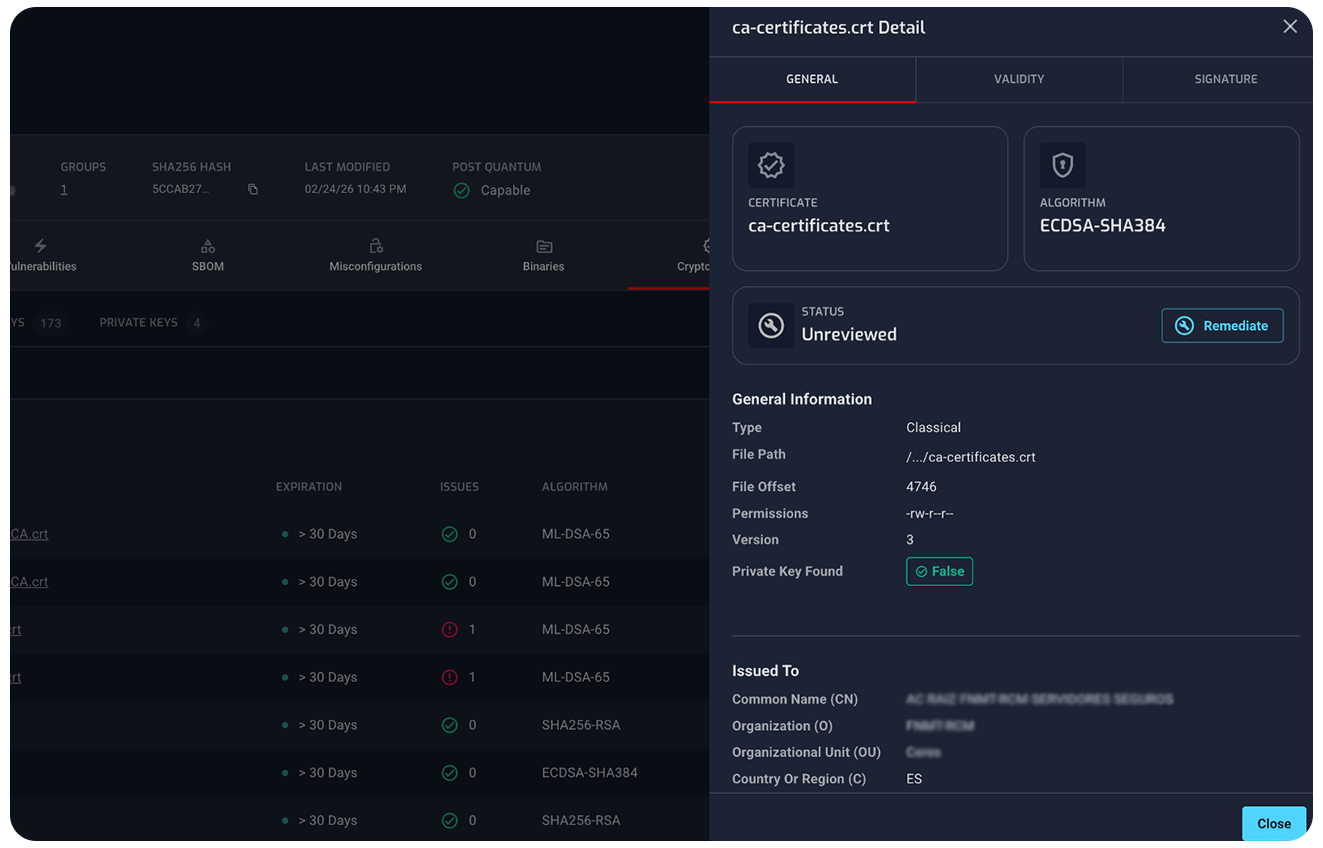Click the red issue icon for first ML-DSA-65 warning
This screenshot has height=848, width=1323.
[450, 630]
